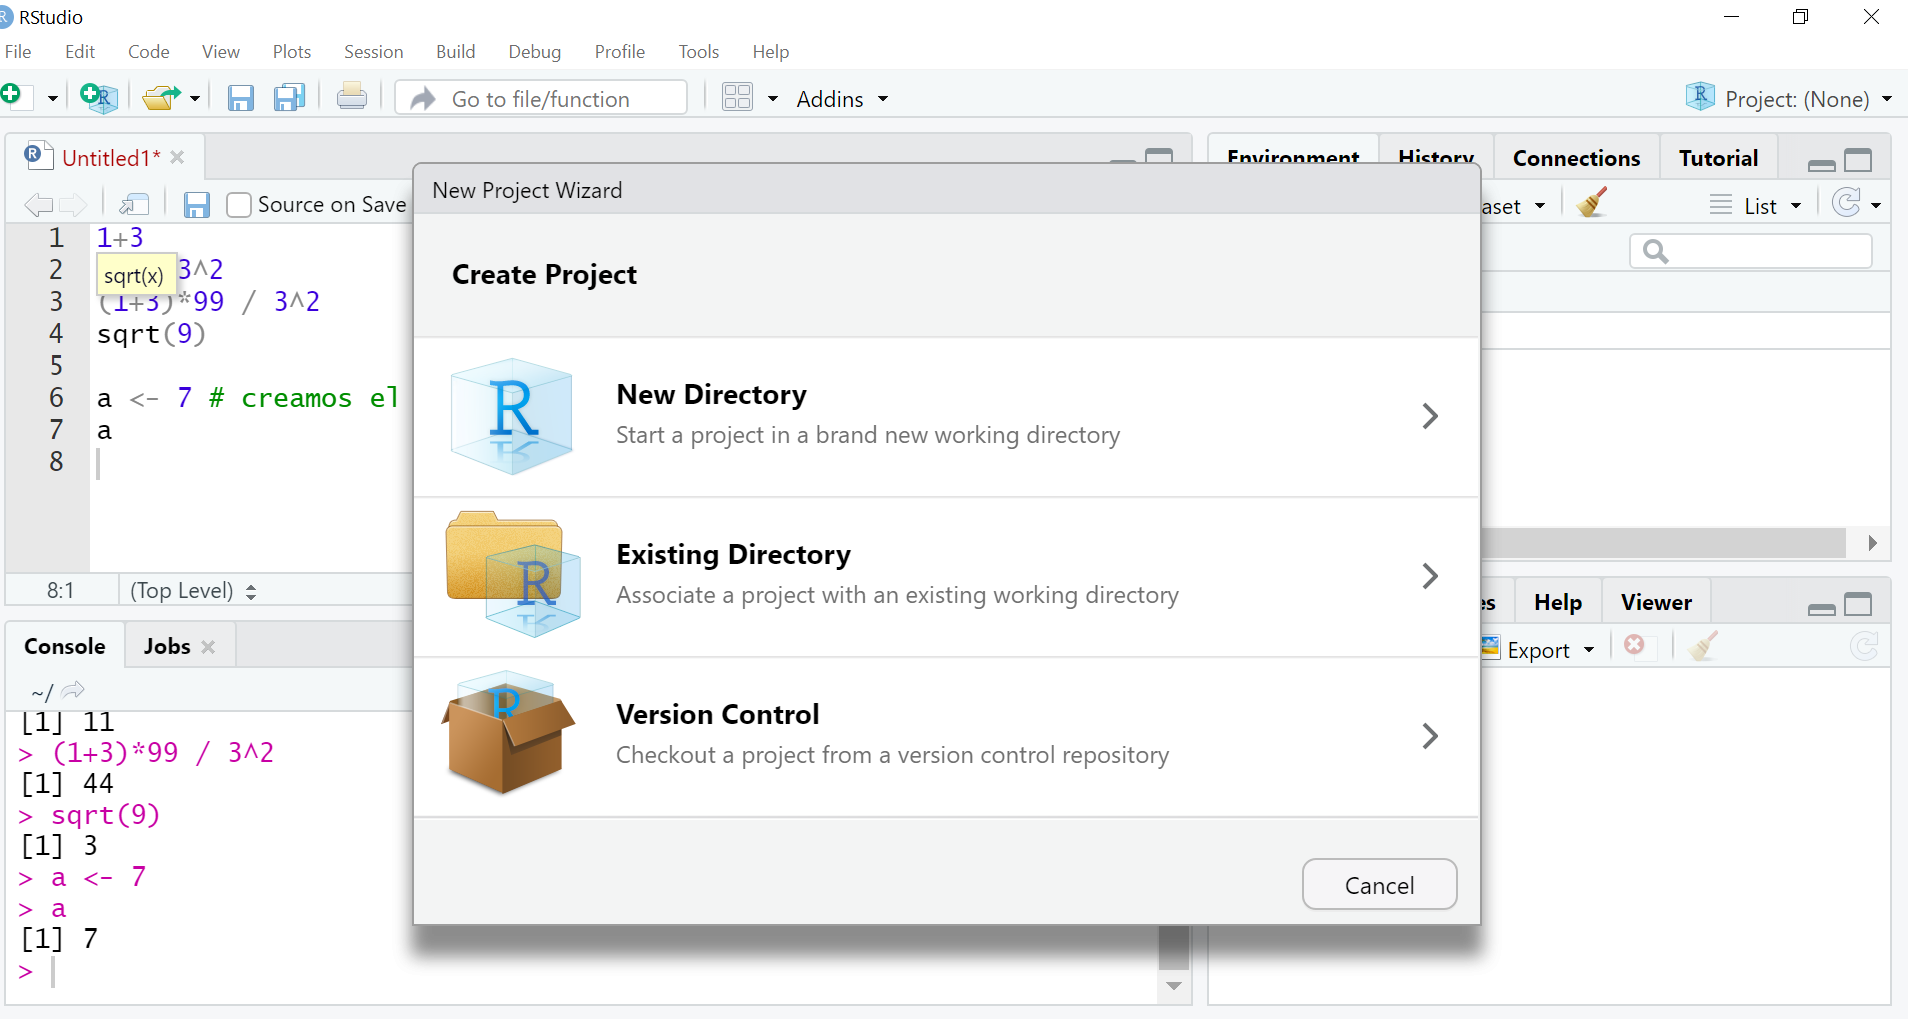Click the Go to file/function field
This screenshot has height=1019, width=1908.
(x=541, y=99)
